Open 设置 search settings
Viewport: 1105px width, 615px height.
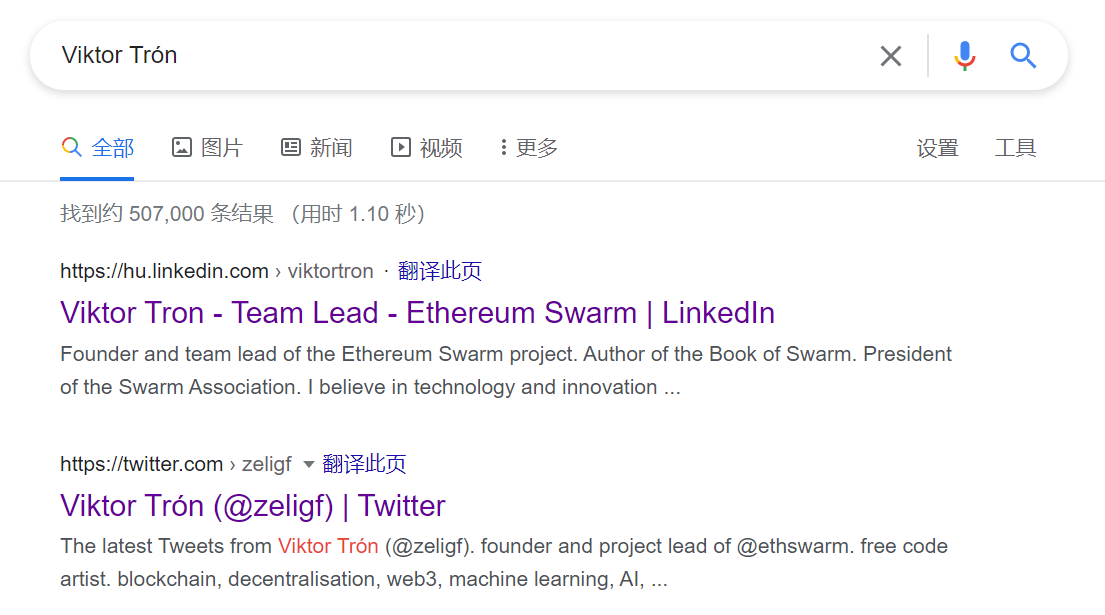click(937, 148)
